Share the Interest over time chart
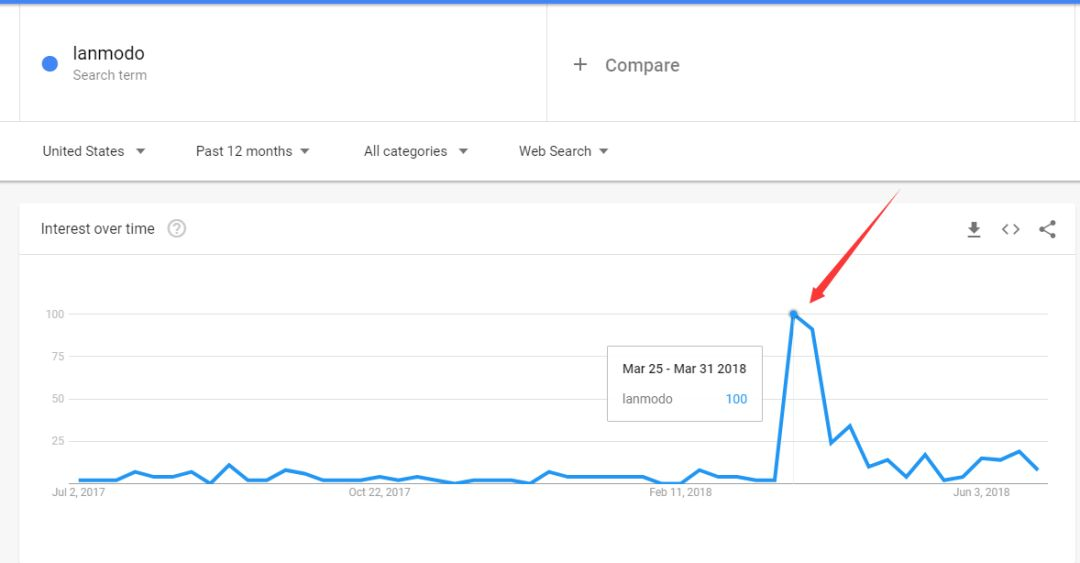The height and width of the screenshot is (563, 1080). pyautogui.click(x=1048, y=229)
